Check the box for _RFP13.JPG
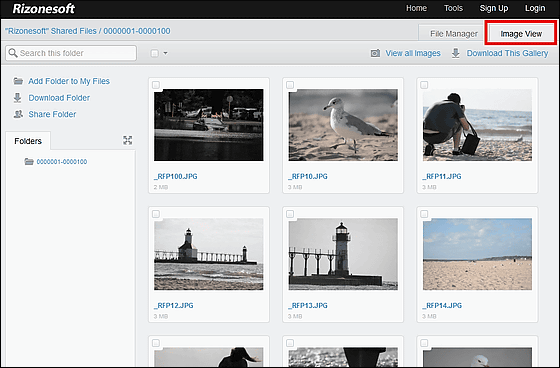Image resolution: width=560 pixels, height=368 pixels. 290,214
